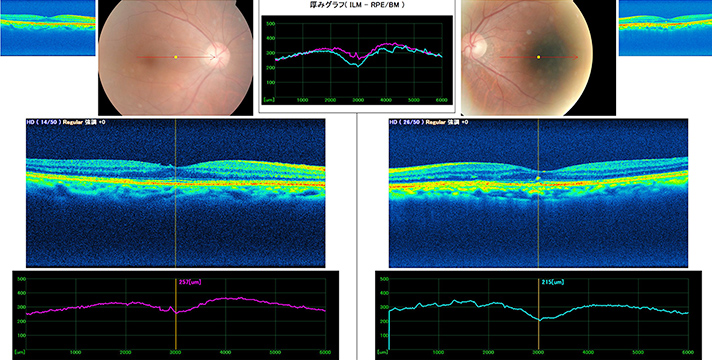
Task: Click the 257[um] thickness value marker
Action: [x=188, y=282]
